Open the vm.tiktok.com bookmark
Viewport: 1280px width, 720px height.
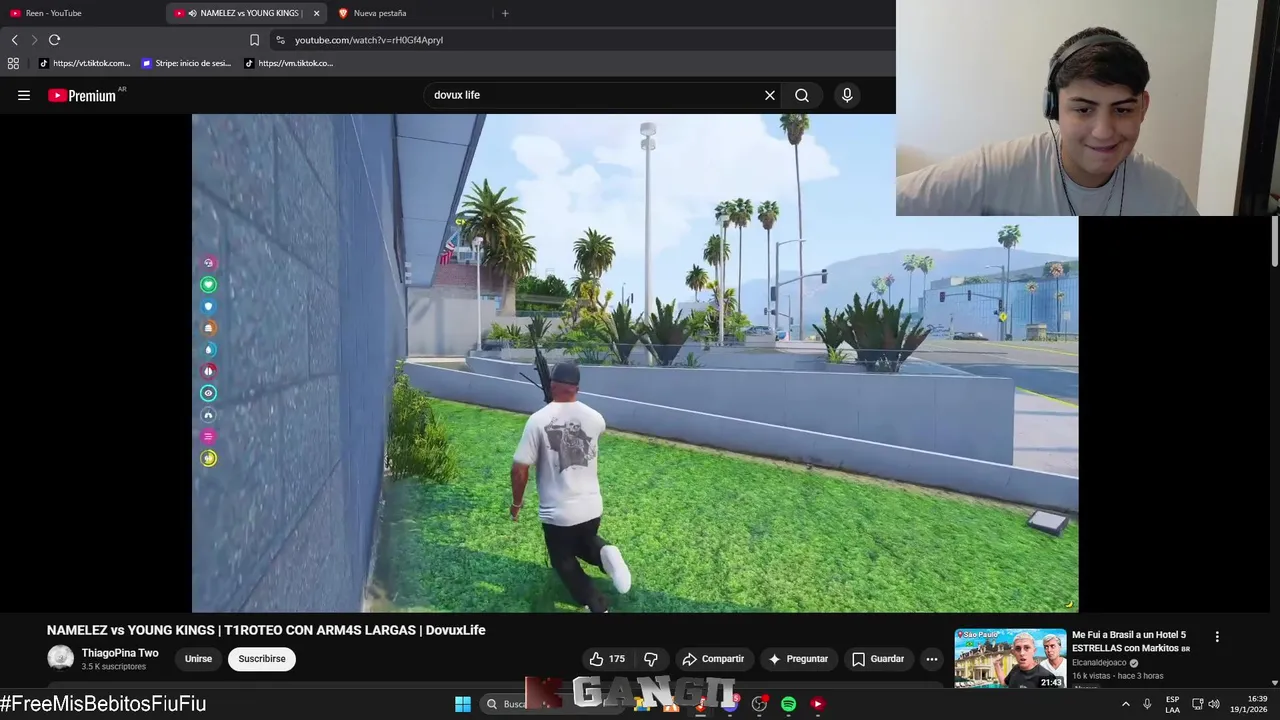pyautogui.click(x=289, y=63)
